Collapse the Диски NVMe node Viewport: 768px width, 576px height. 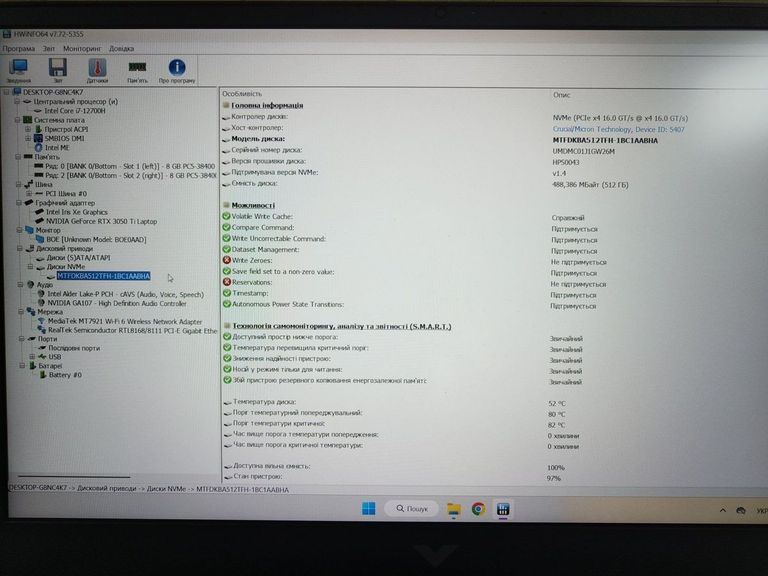coord(30,267)
